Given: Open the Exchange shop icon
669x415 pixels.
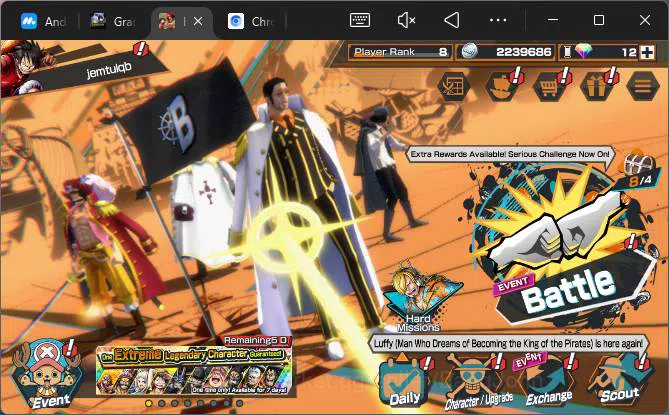Looking at the screenshot, I should (548, 380).
